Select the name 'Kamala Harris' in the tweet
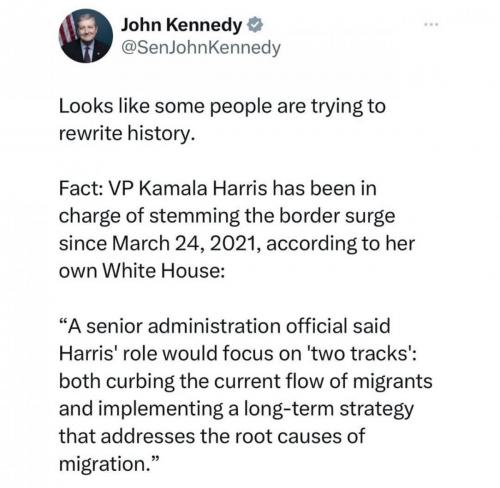The width and height of the screenshot is (500, 488). tap(203, 189)
